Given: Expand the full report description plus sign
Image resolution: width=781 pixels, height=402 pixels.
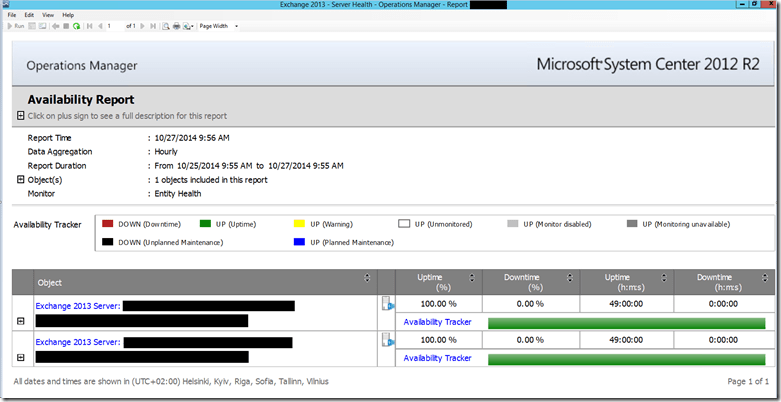Looking at the screenshot, I should tap(21, 117).
